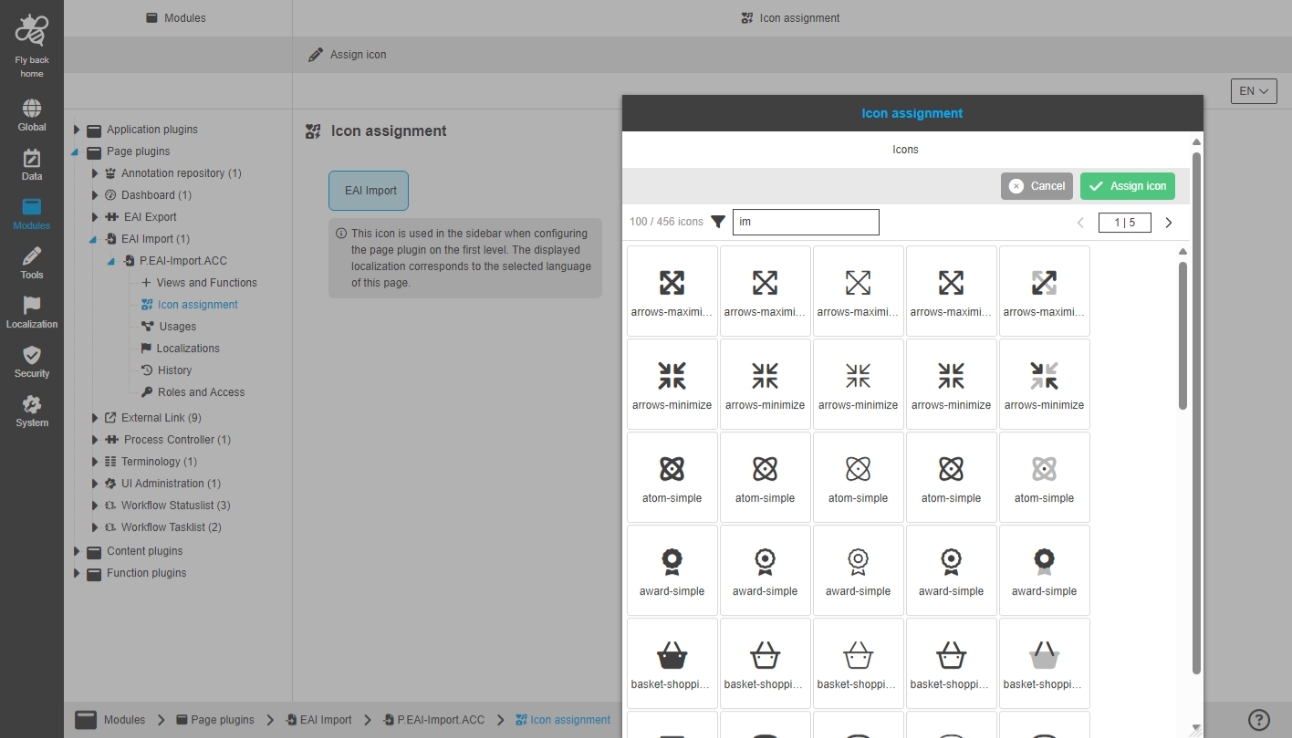This screenshot has width=1292, height=738.
Task: Select EAI Export in the tree
Action: [141, 218]
